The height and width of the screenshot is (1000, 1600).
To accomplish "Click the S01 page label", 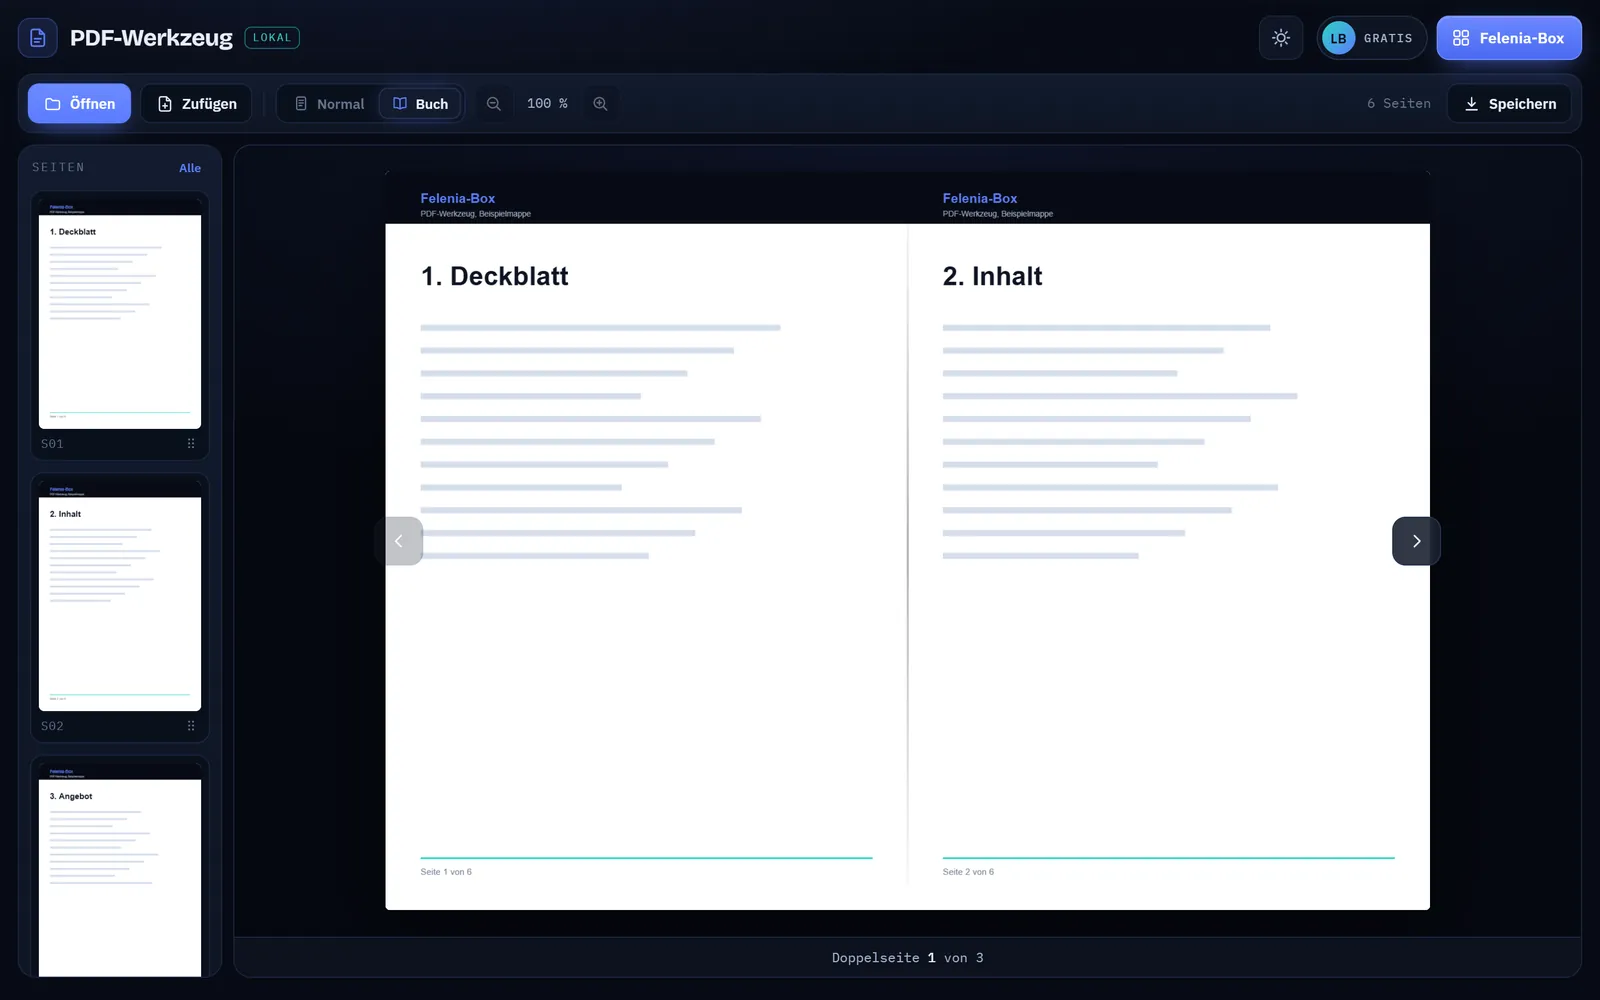I will (52, 444).
